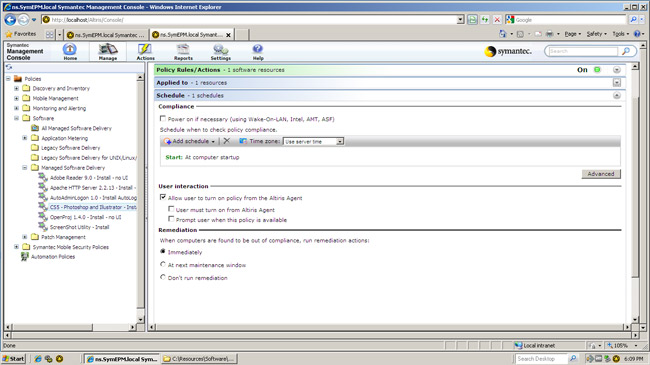Close the active ns.SymEPM.local tab
The height and width of the screenshot is (365, 650).
228,35
